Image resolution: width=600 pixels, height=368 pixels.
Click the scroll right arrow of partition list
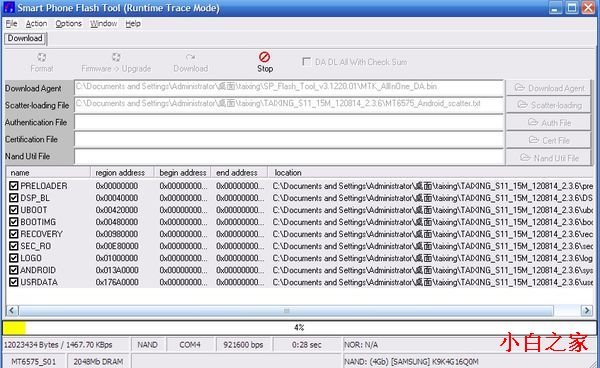click(587, 310)
